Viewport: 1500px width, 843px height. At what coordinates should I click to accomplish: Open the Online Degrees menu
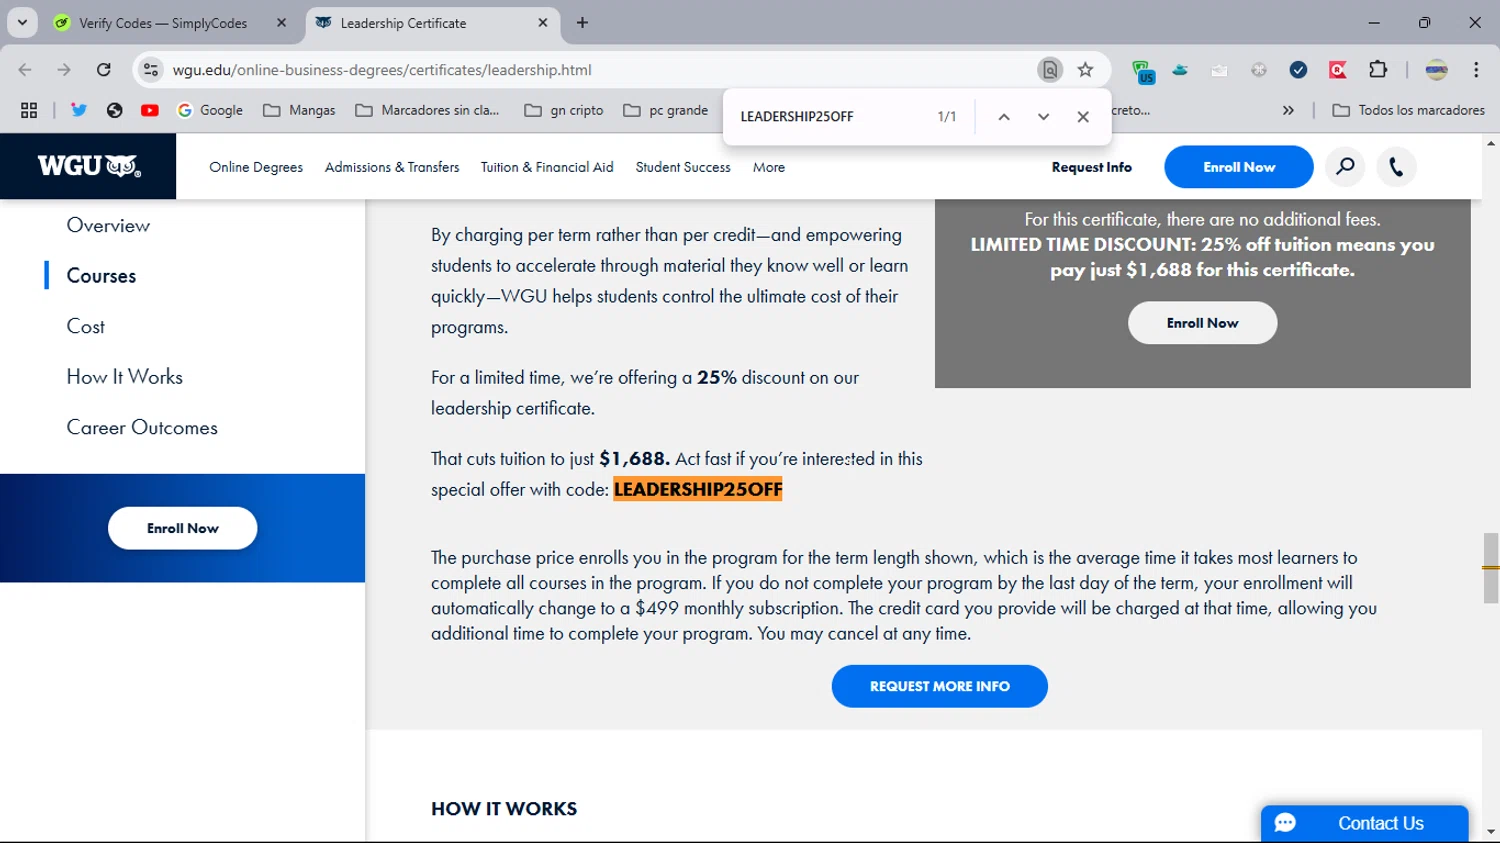tap(256, 167)
